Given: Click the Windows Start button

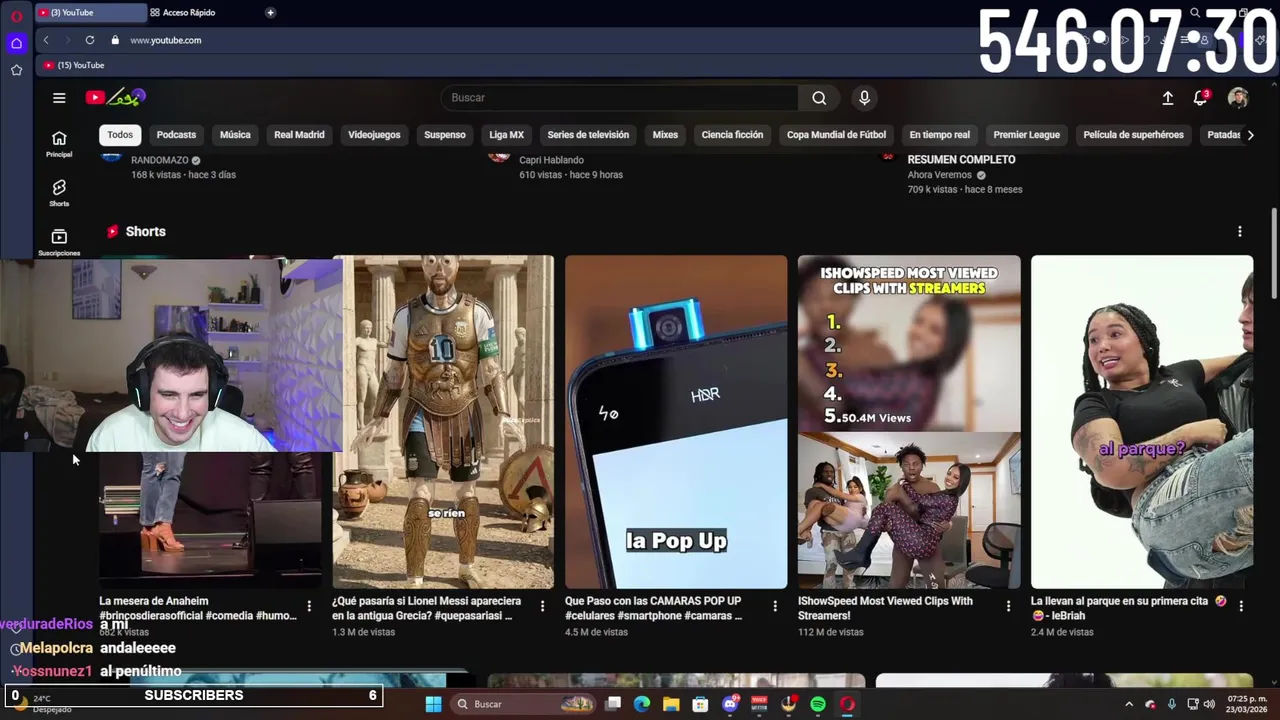Looking at the screenshot, I should pos(433,704).
